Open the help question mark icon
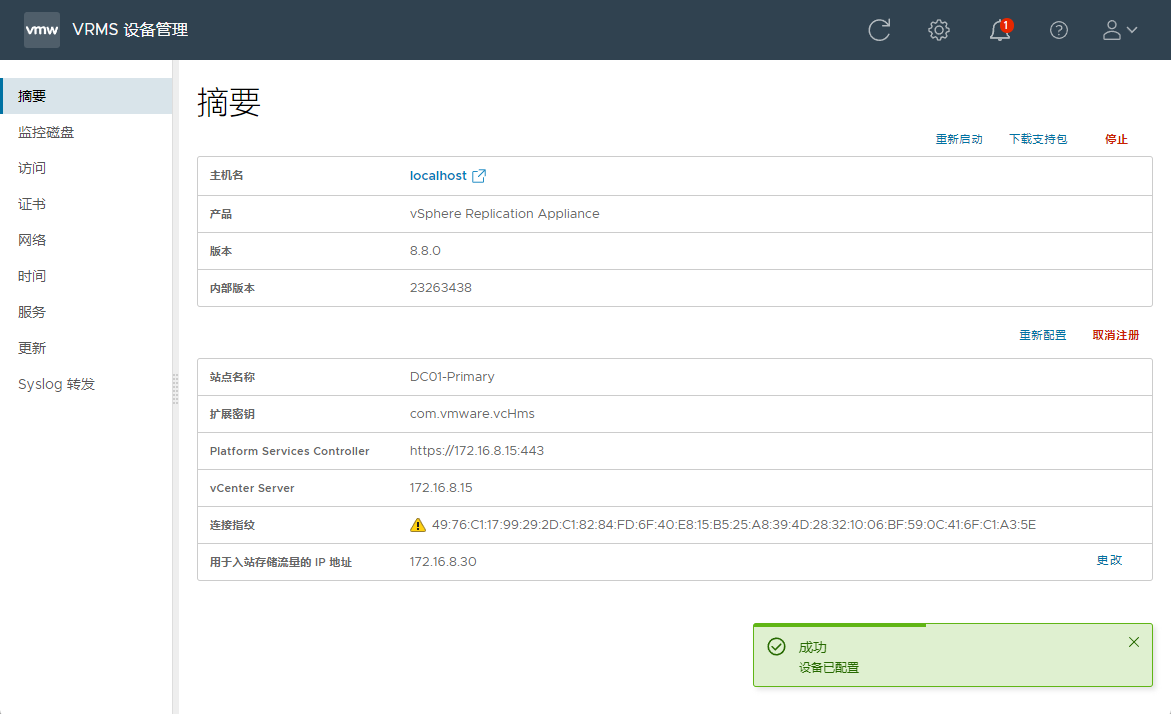 tap(1058, 30)
